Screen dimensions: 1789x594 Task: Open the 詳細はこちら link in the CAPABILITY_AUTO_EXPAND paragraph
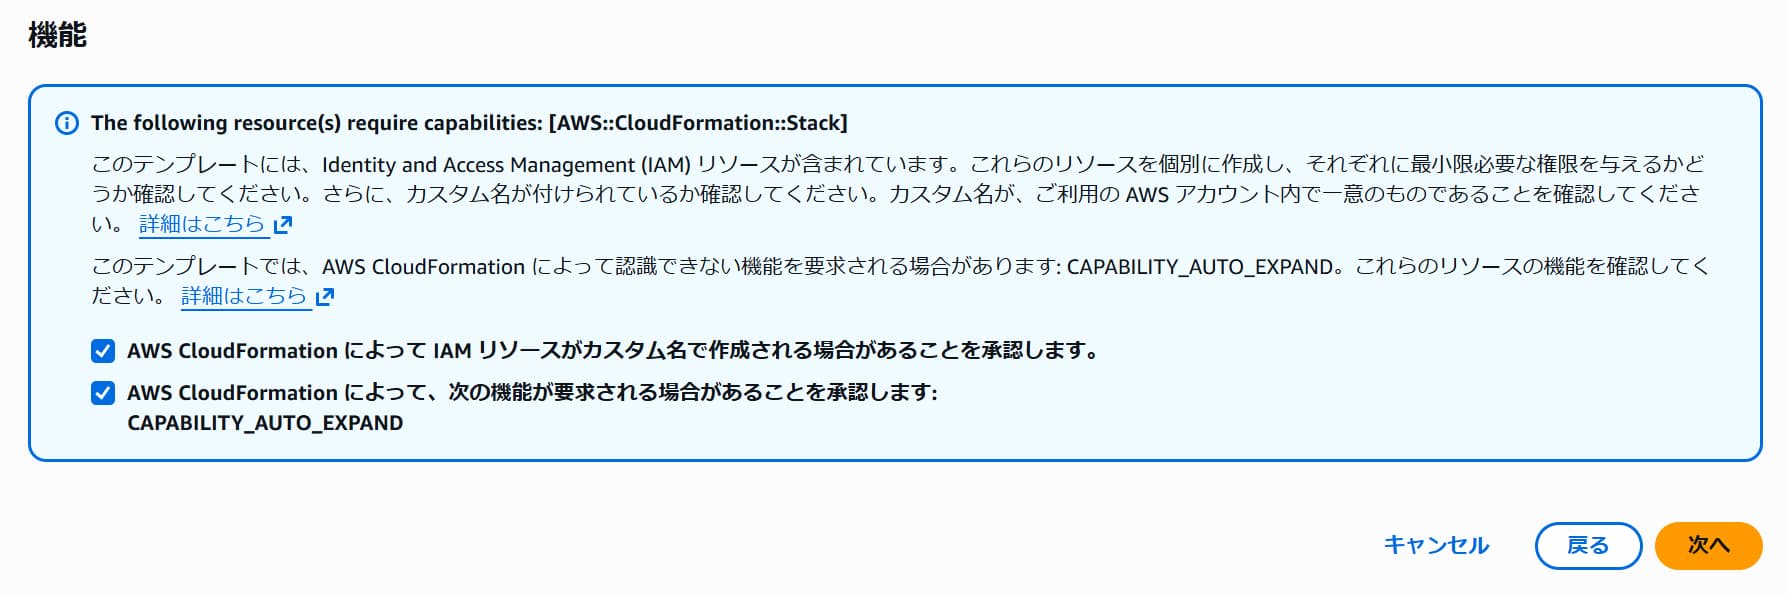244,296
